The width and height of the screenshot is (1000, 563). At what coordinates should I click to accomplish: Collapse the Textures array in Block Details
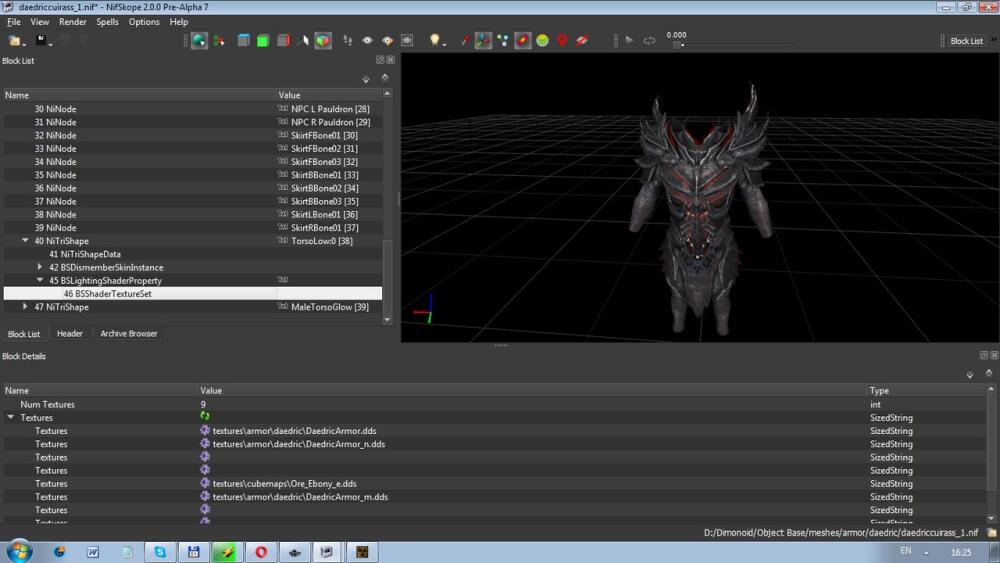pyautogui.click(x=10, y=417)
